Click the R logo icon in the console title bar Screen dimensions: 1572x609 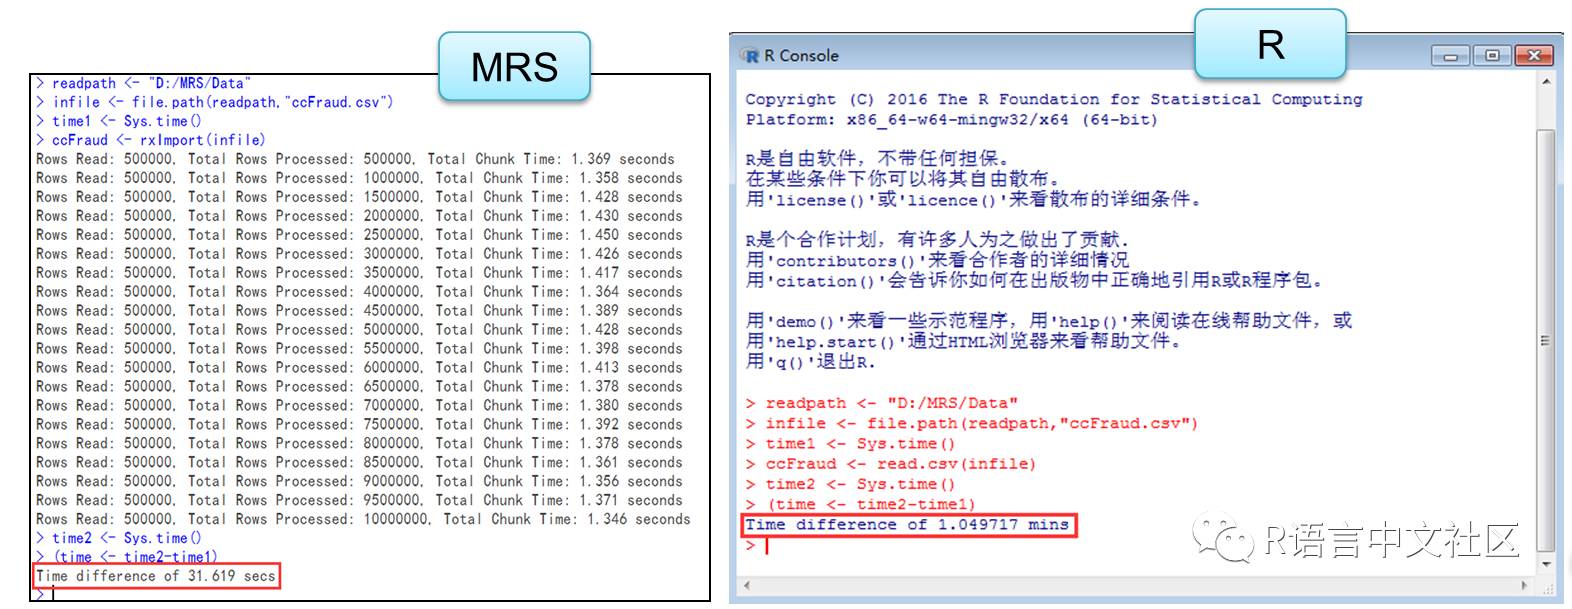[x=750, y=56]
